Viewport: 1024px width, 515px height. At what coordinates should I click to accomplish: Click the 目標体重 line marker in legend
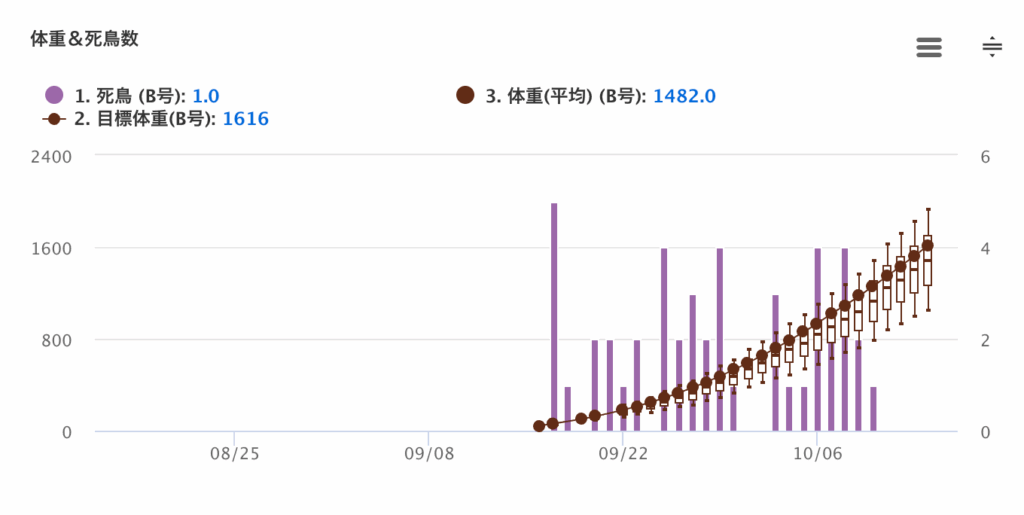coord(54,119)
